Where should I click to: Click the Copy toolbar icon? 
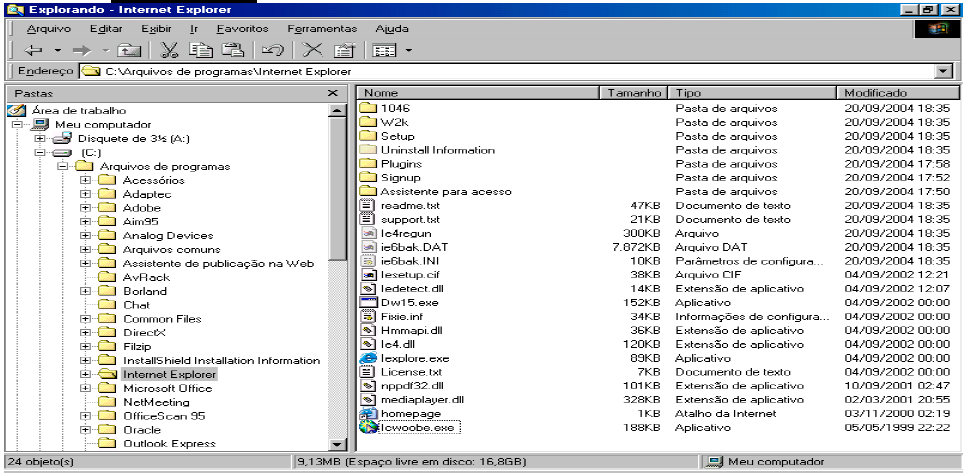(201, 51)
